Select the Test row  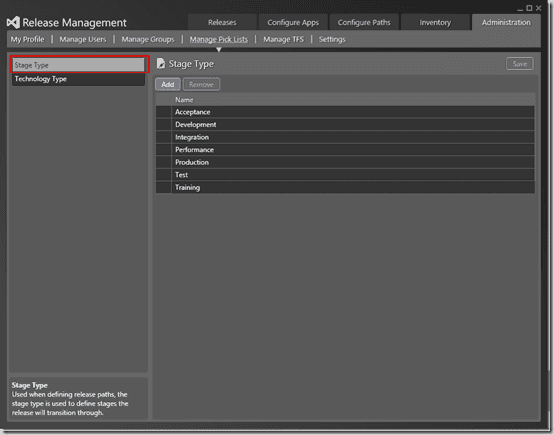coord(345,175)
